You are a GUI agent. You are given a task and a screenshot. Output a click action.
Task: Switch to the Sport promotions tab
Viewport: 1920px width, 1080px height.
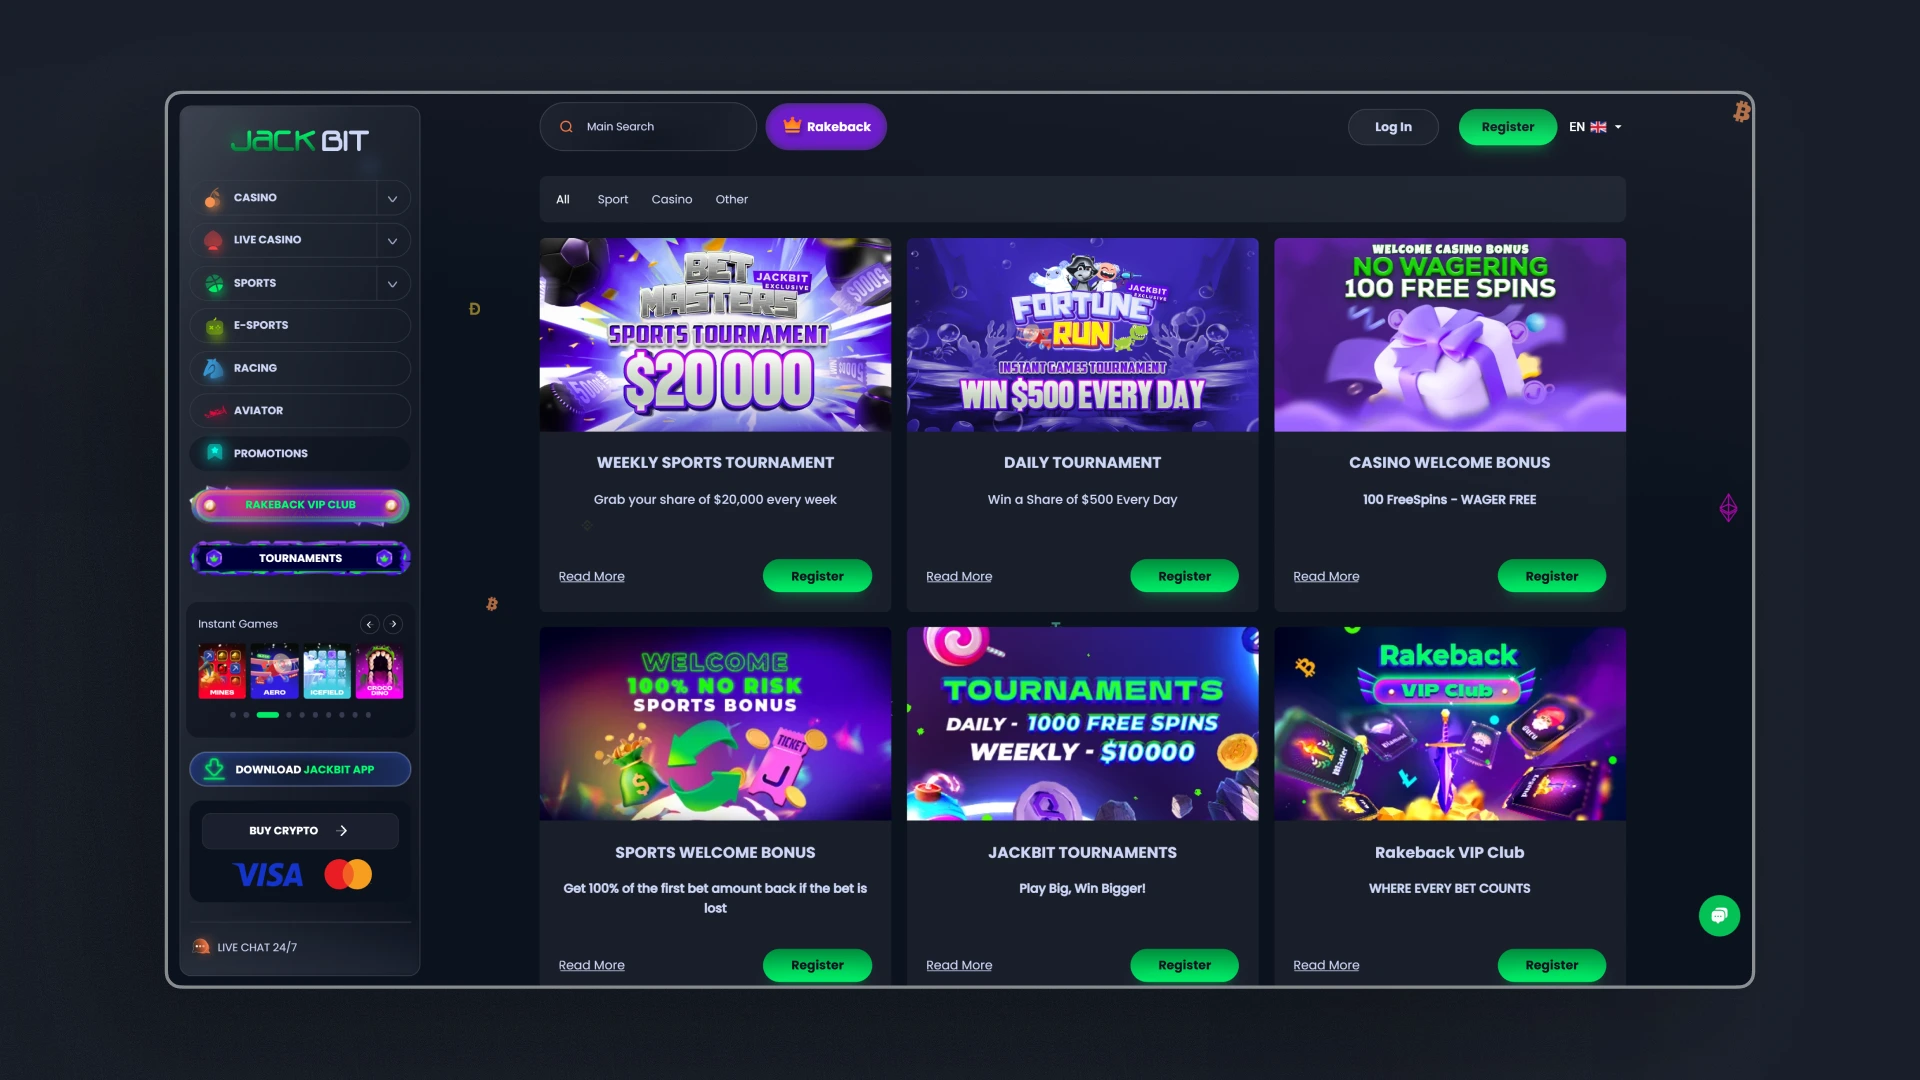(x=613, y=199)
